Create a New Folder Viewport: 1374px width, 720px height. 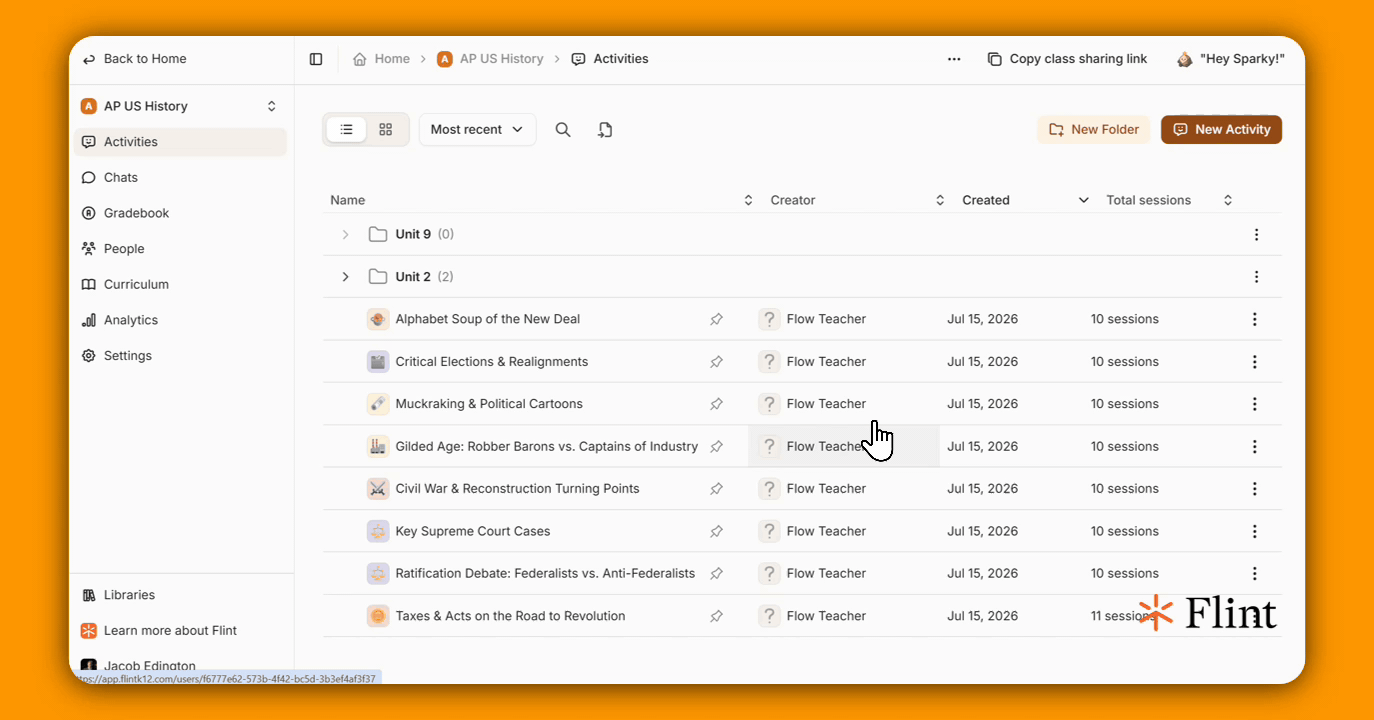[x=1094, y=129]
